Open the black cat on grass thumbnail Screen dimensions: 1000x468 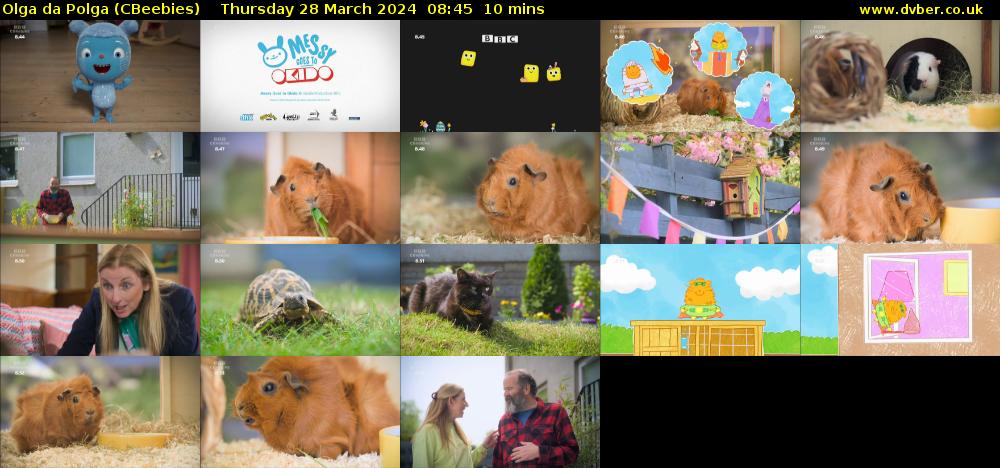[x=500, y=299]
